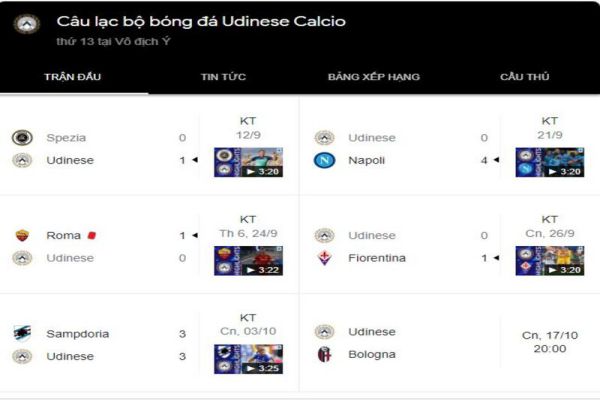Click the Napoli team logo
Screen dimensions: 600x400
point(324,160)
